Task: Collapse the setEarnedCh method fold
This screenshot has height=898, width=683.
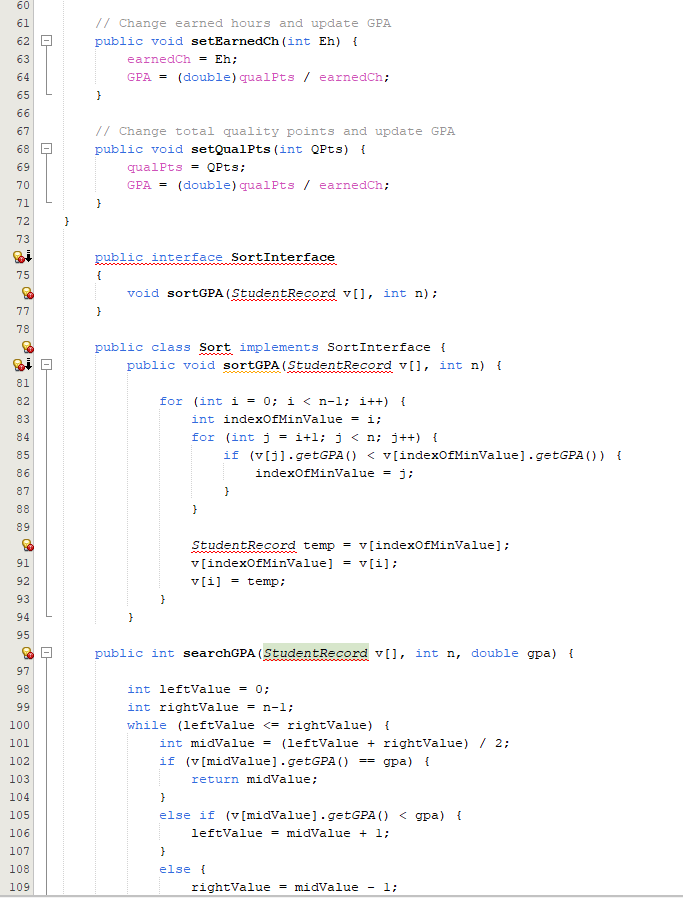Action: click(47, 41)
